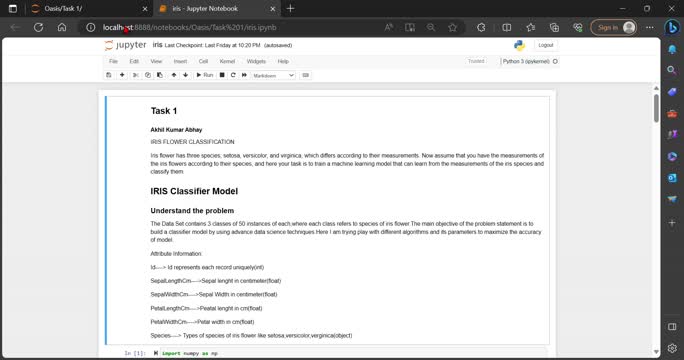684x360 pixels.
Task: Interrupt the kernel with stop icon
Action: 222,75
